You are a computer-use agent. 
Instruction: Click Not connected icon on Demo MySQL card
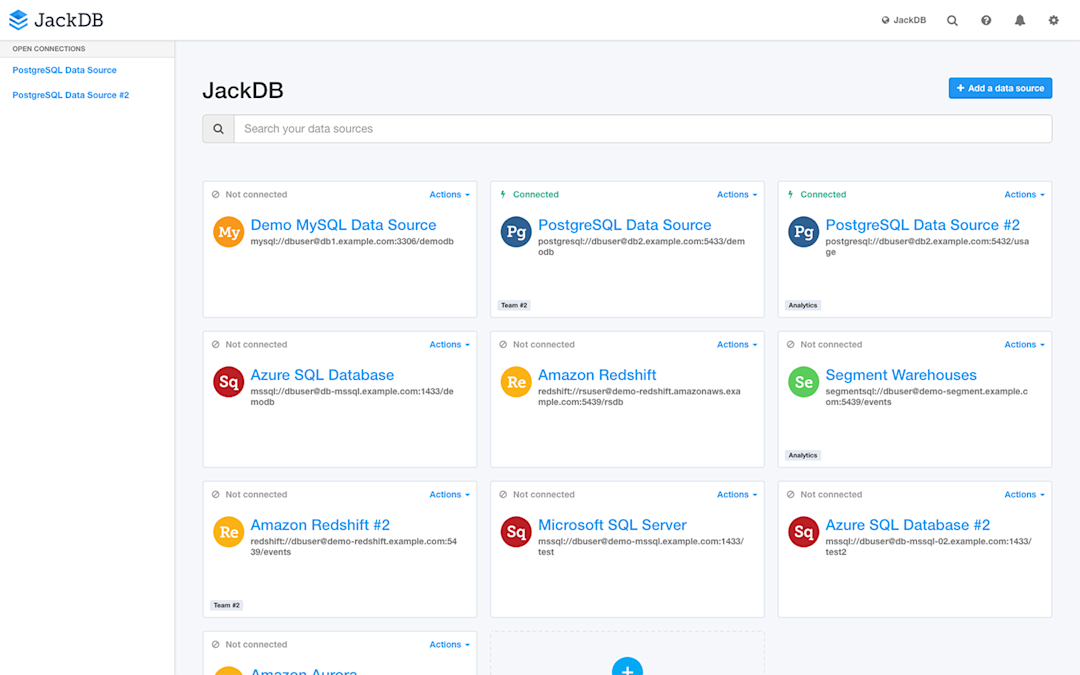[x=216, y=194]
